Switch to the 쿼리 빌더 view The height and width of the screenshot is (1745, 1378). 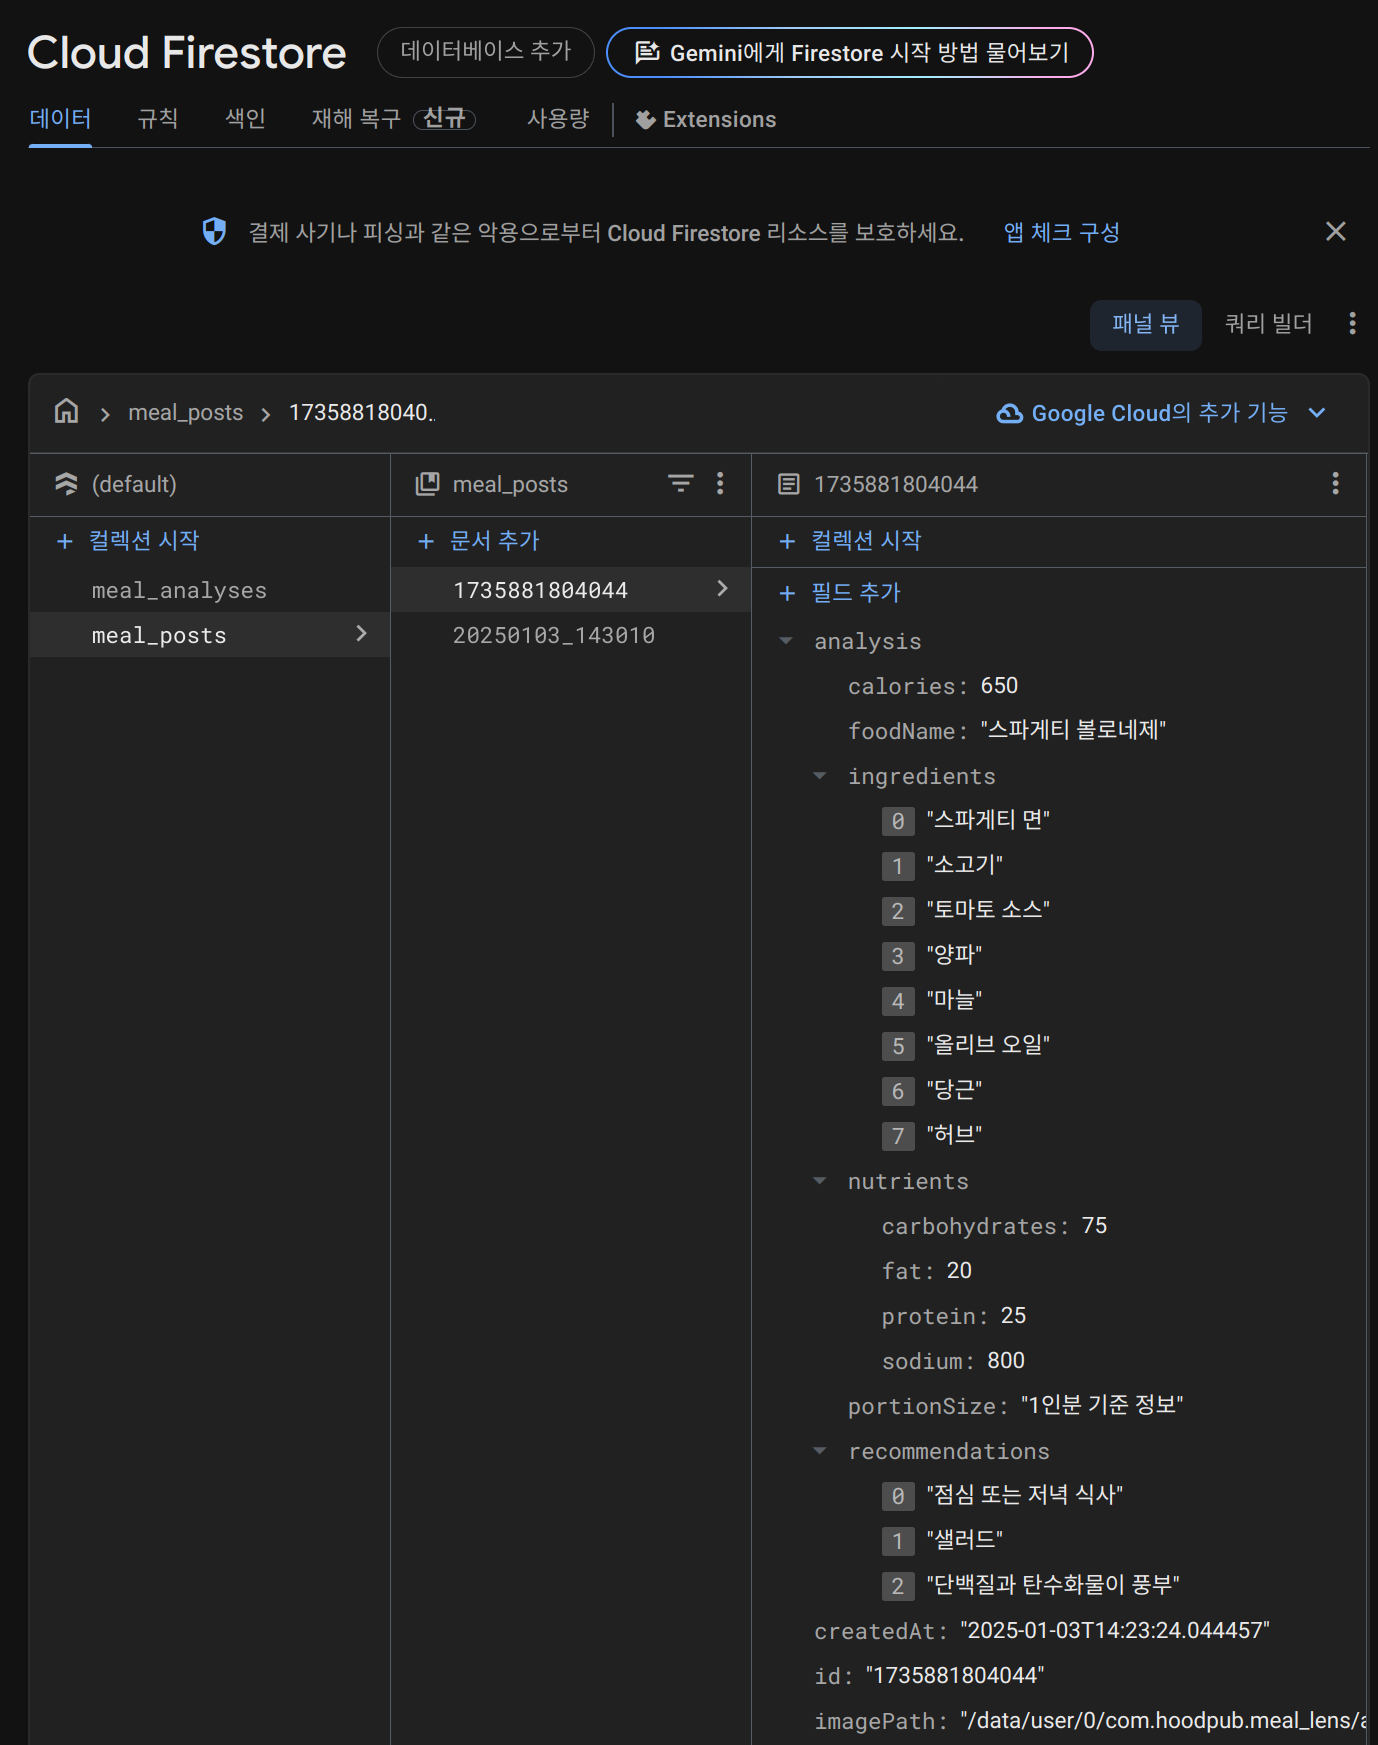[1268, 324]
